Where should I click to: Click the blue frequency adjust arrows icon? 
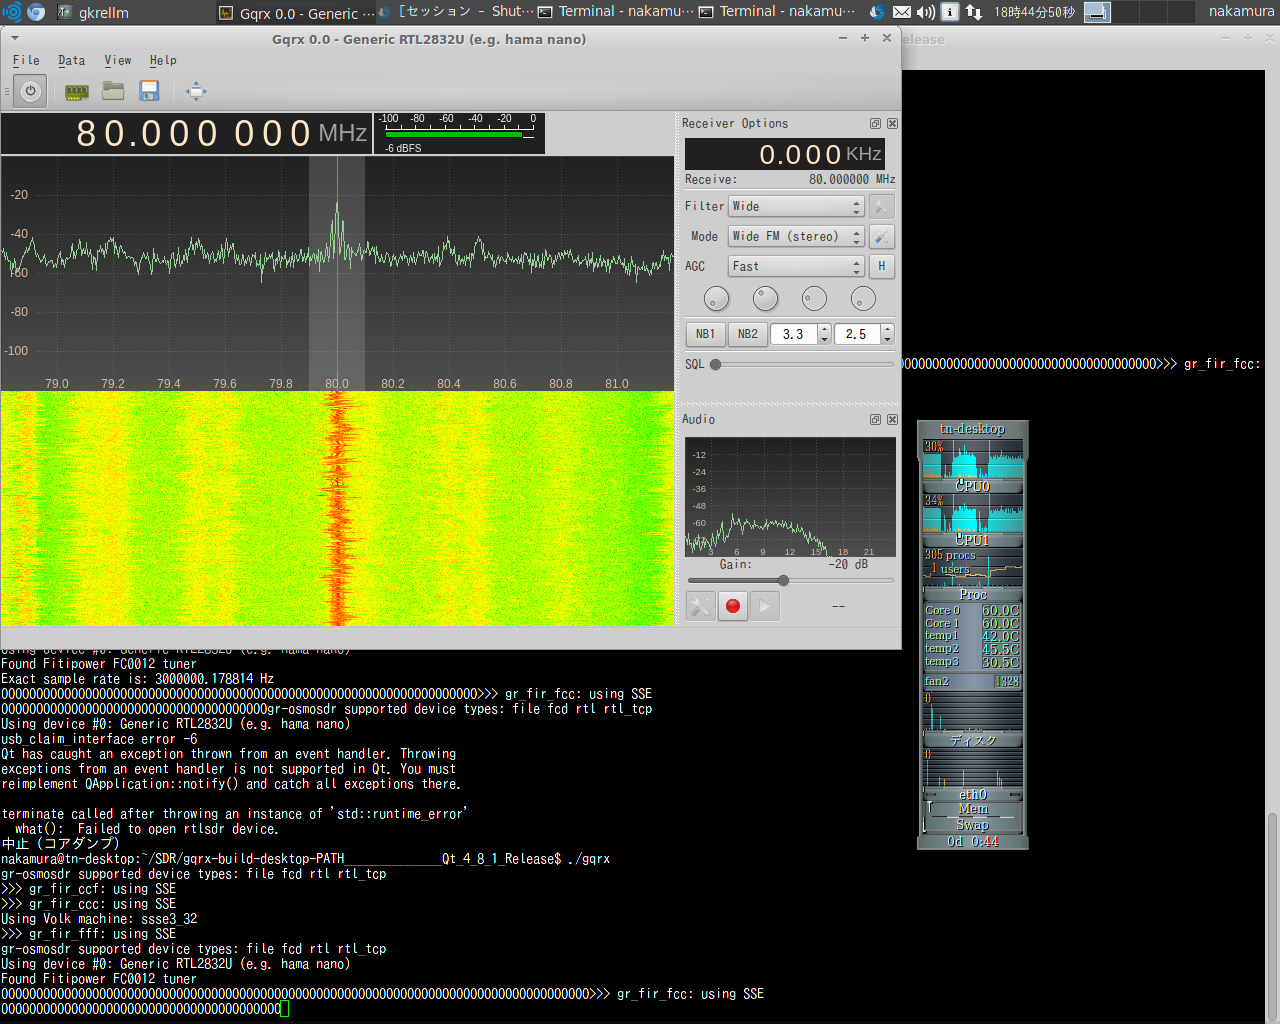point(196,91)
